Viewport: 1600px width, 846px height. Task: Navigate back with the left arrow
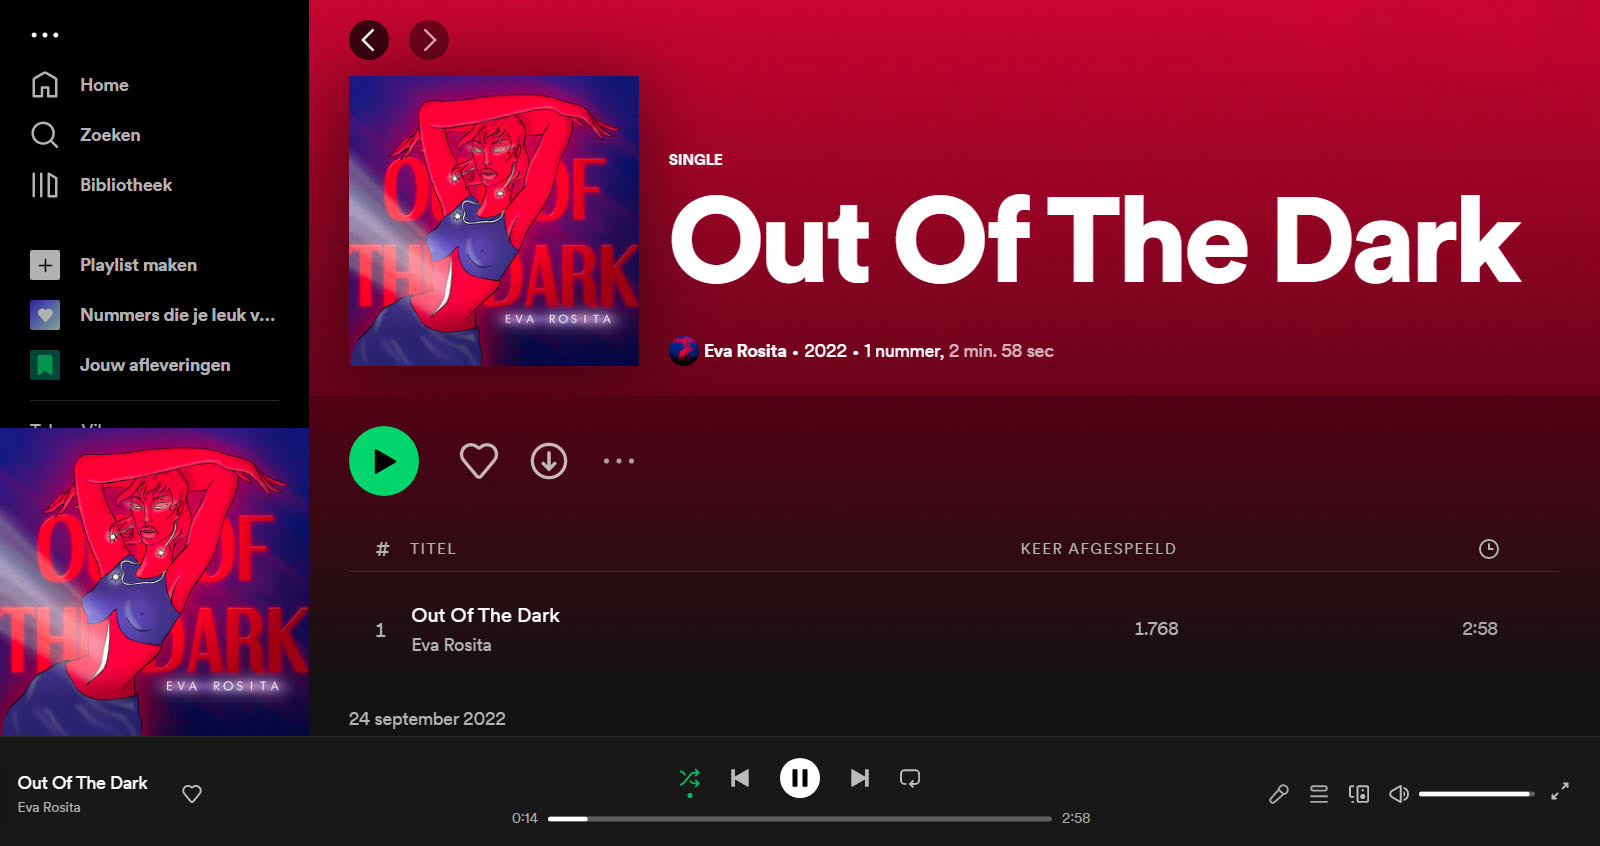click(x=369, y=40)
